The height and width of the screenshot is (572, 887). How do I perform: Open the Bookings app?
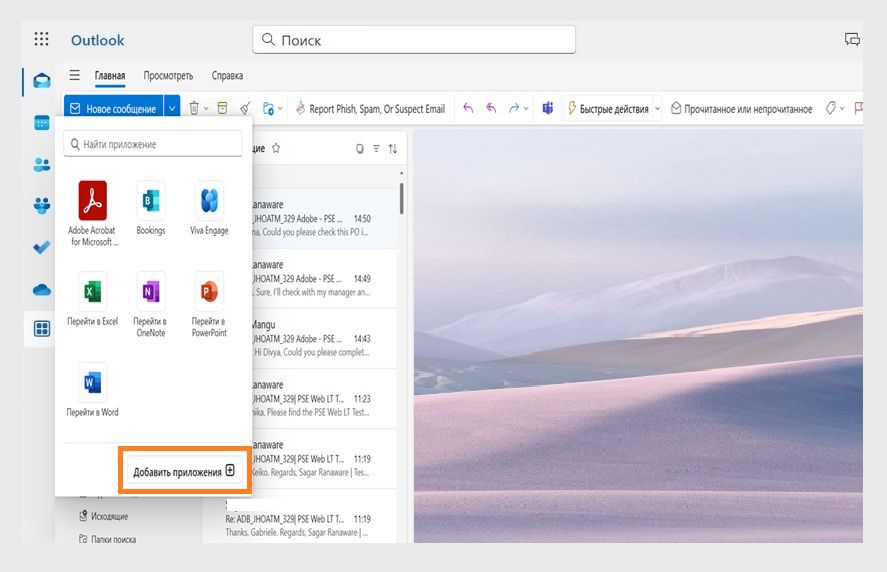pyautogui.click(x=150, y=208)
